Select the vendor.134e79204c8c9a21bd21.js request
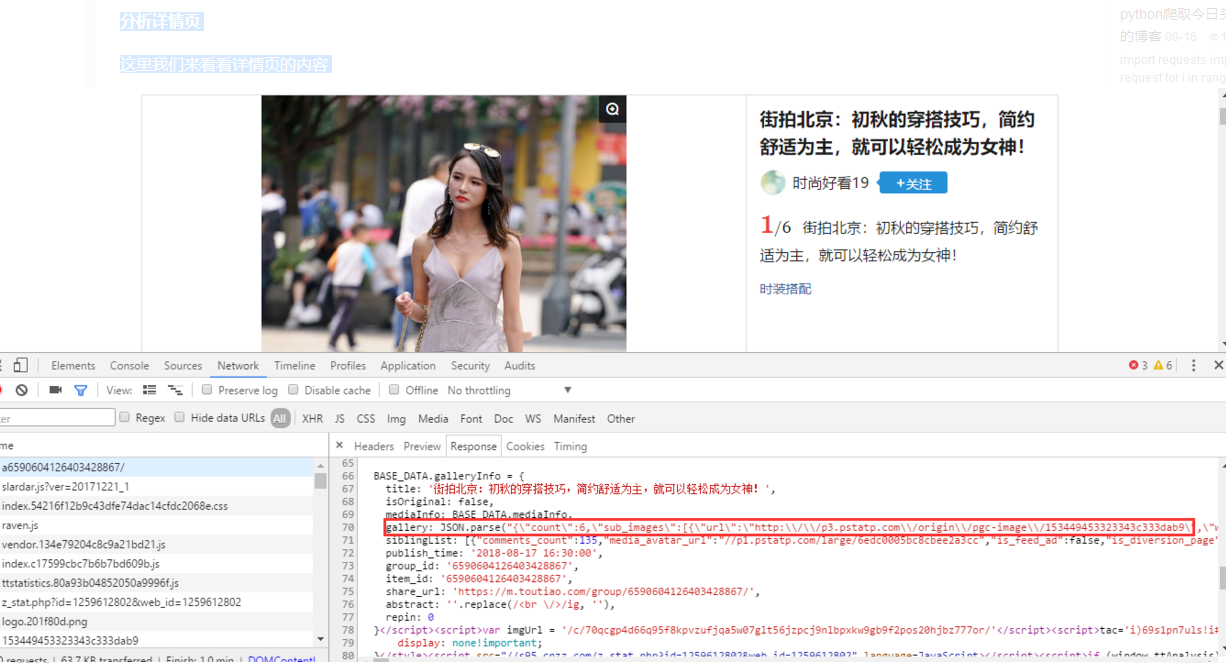 [x=157, y=544]
